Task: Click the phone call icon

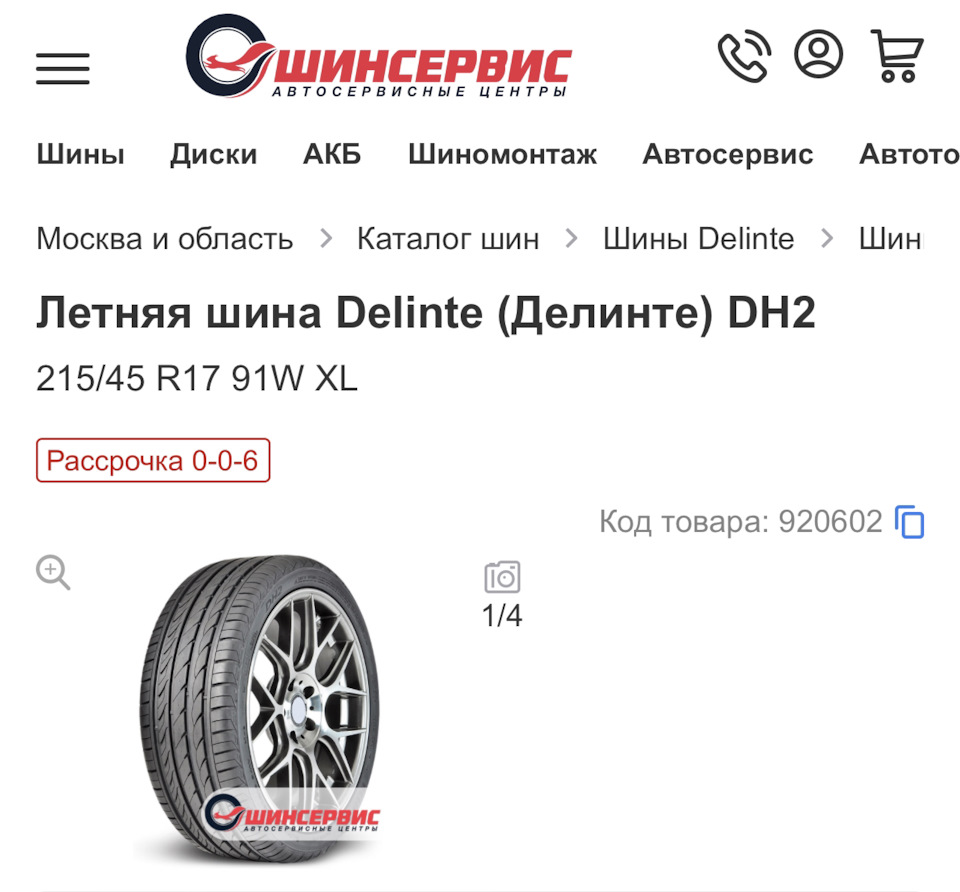Action: pos(744,55)
